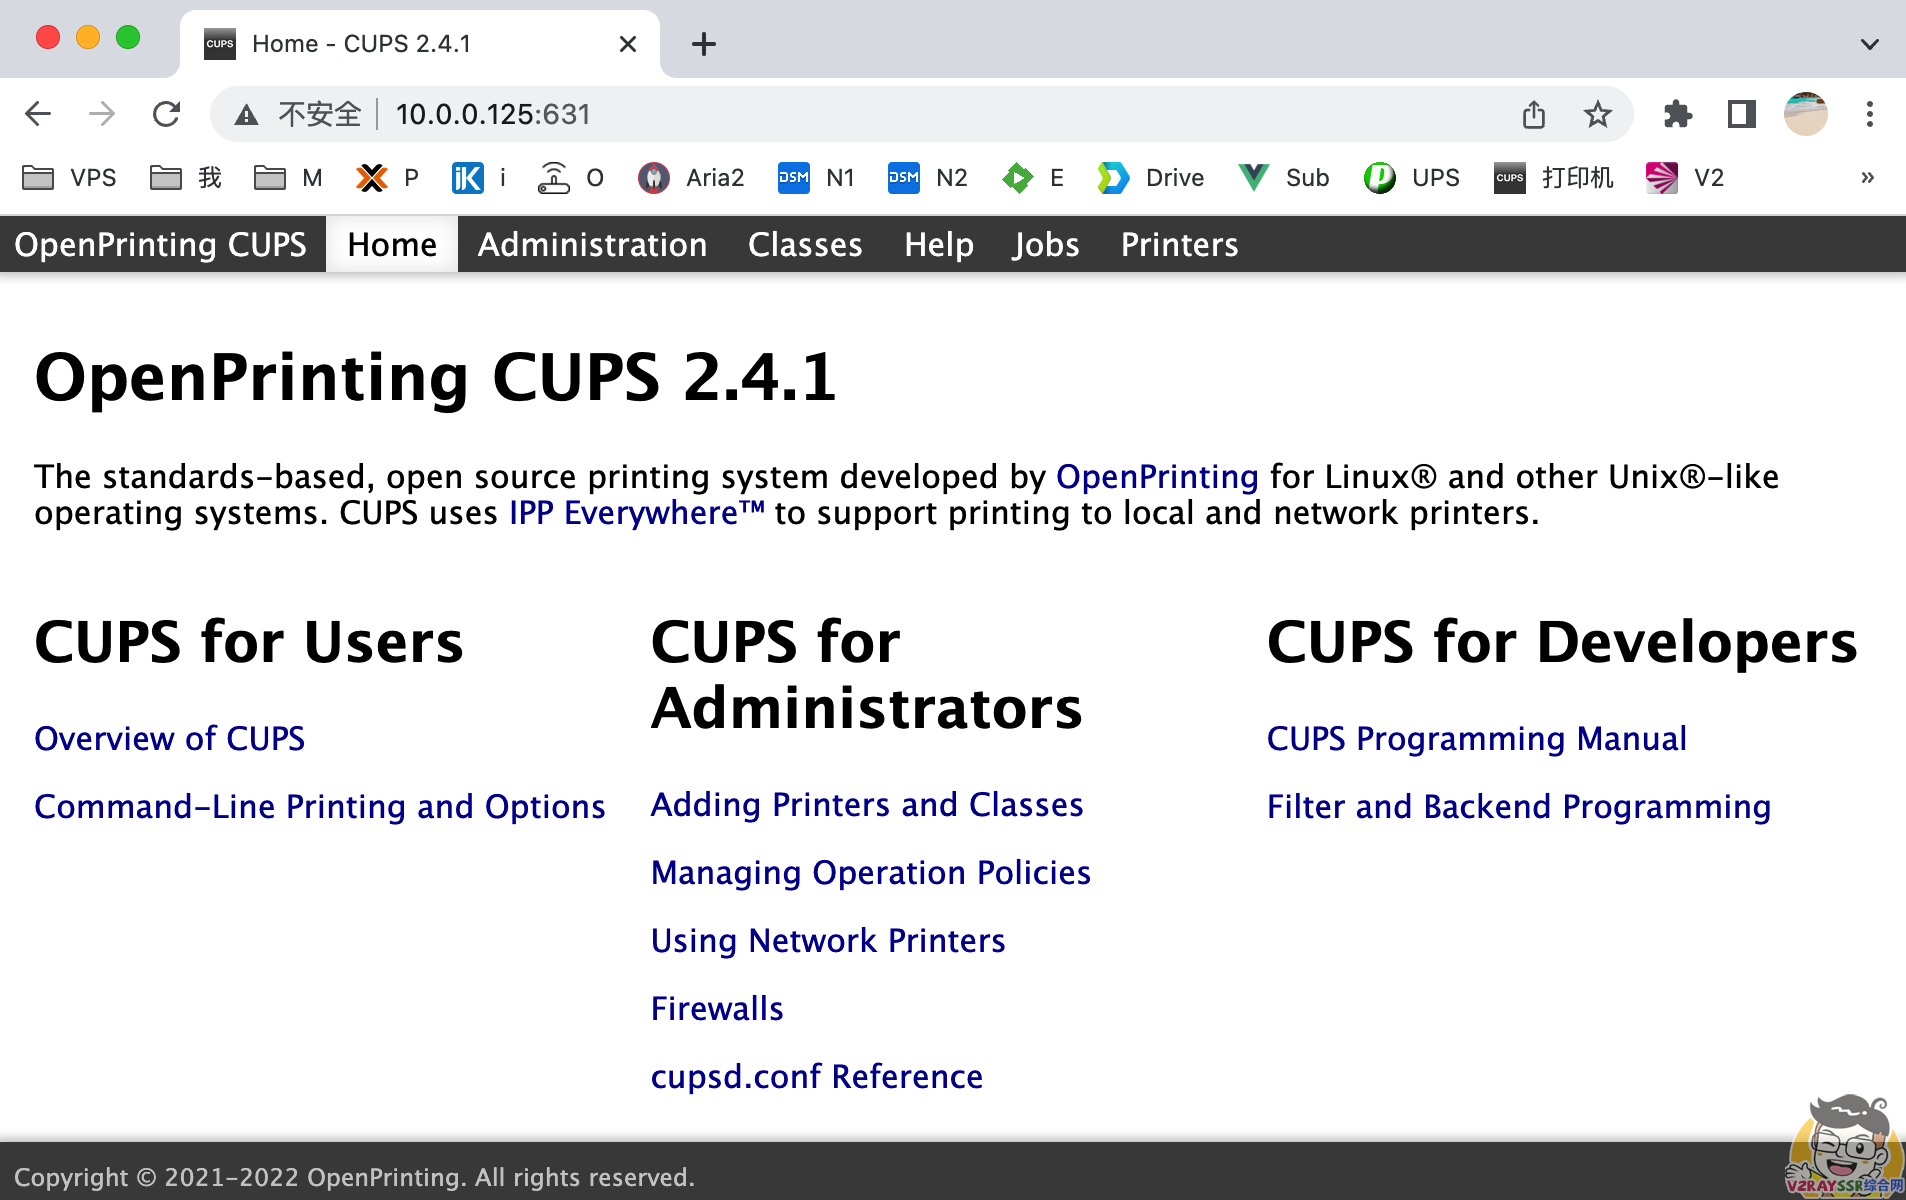Open the tab search dropdown arrow
The width and height of the screenshot is (1906, 1200).
coord(1869,44)
